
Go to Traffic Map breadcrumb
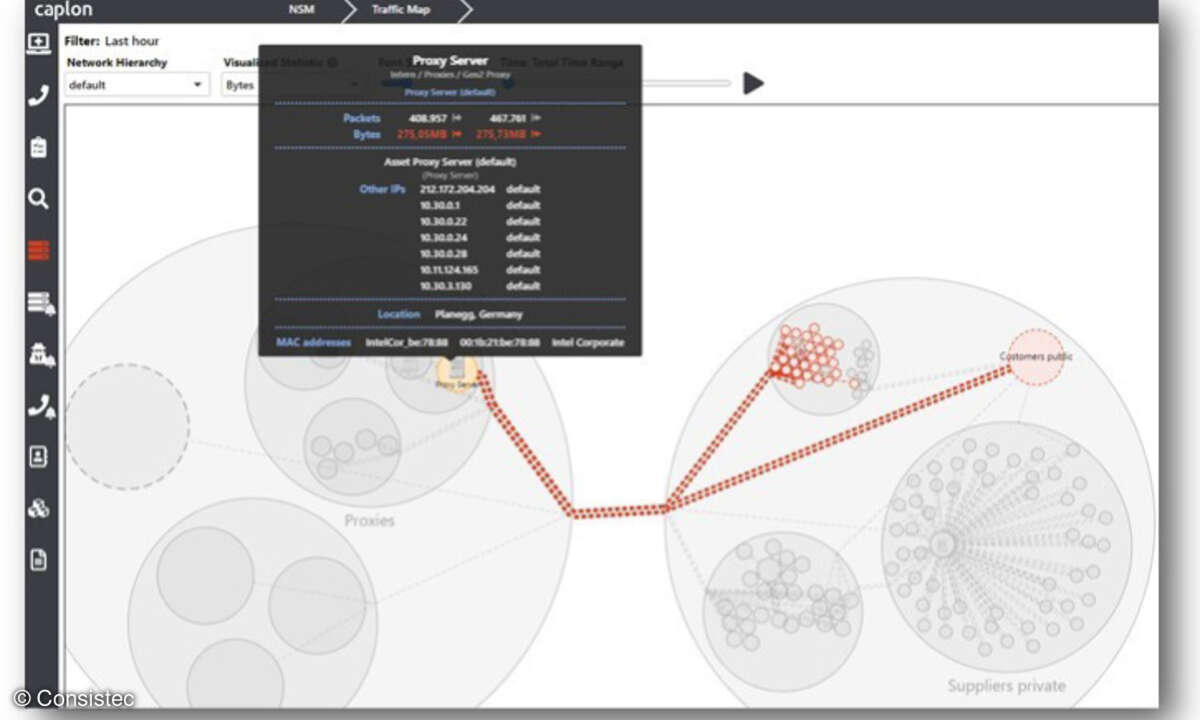click(x=401, y=10)
